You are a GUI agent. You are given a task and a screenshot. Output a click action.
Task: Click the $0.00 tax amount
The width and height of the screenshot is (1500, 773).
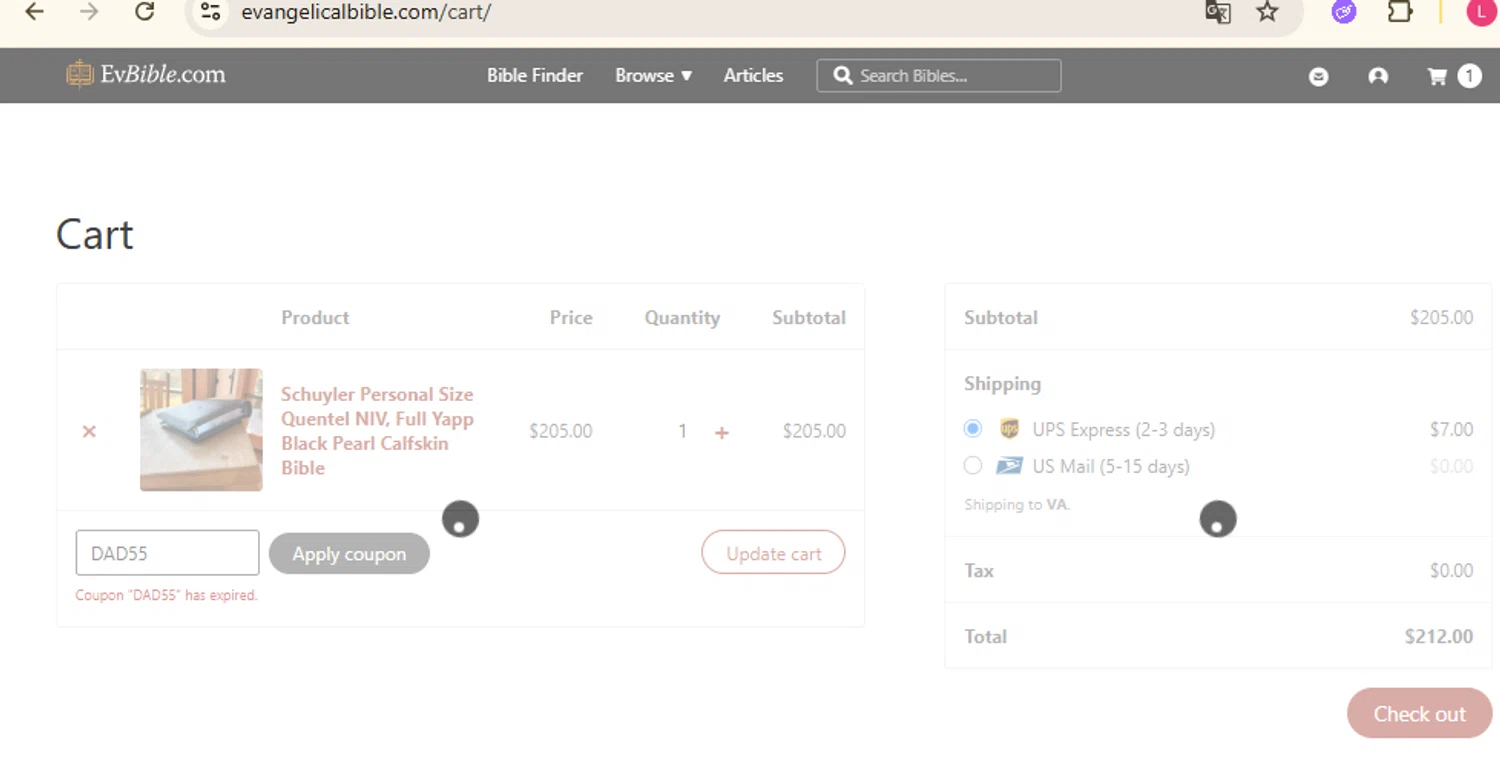pyautogui.click(x=1452, y=570)
